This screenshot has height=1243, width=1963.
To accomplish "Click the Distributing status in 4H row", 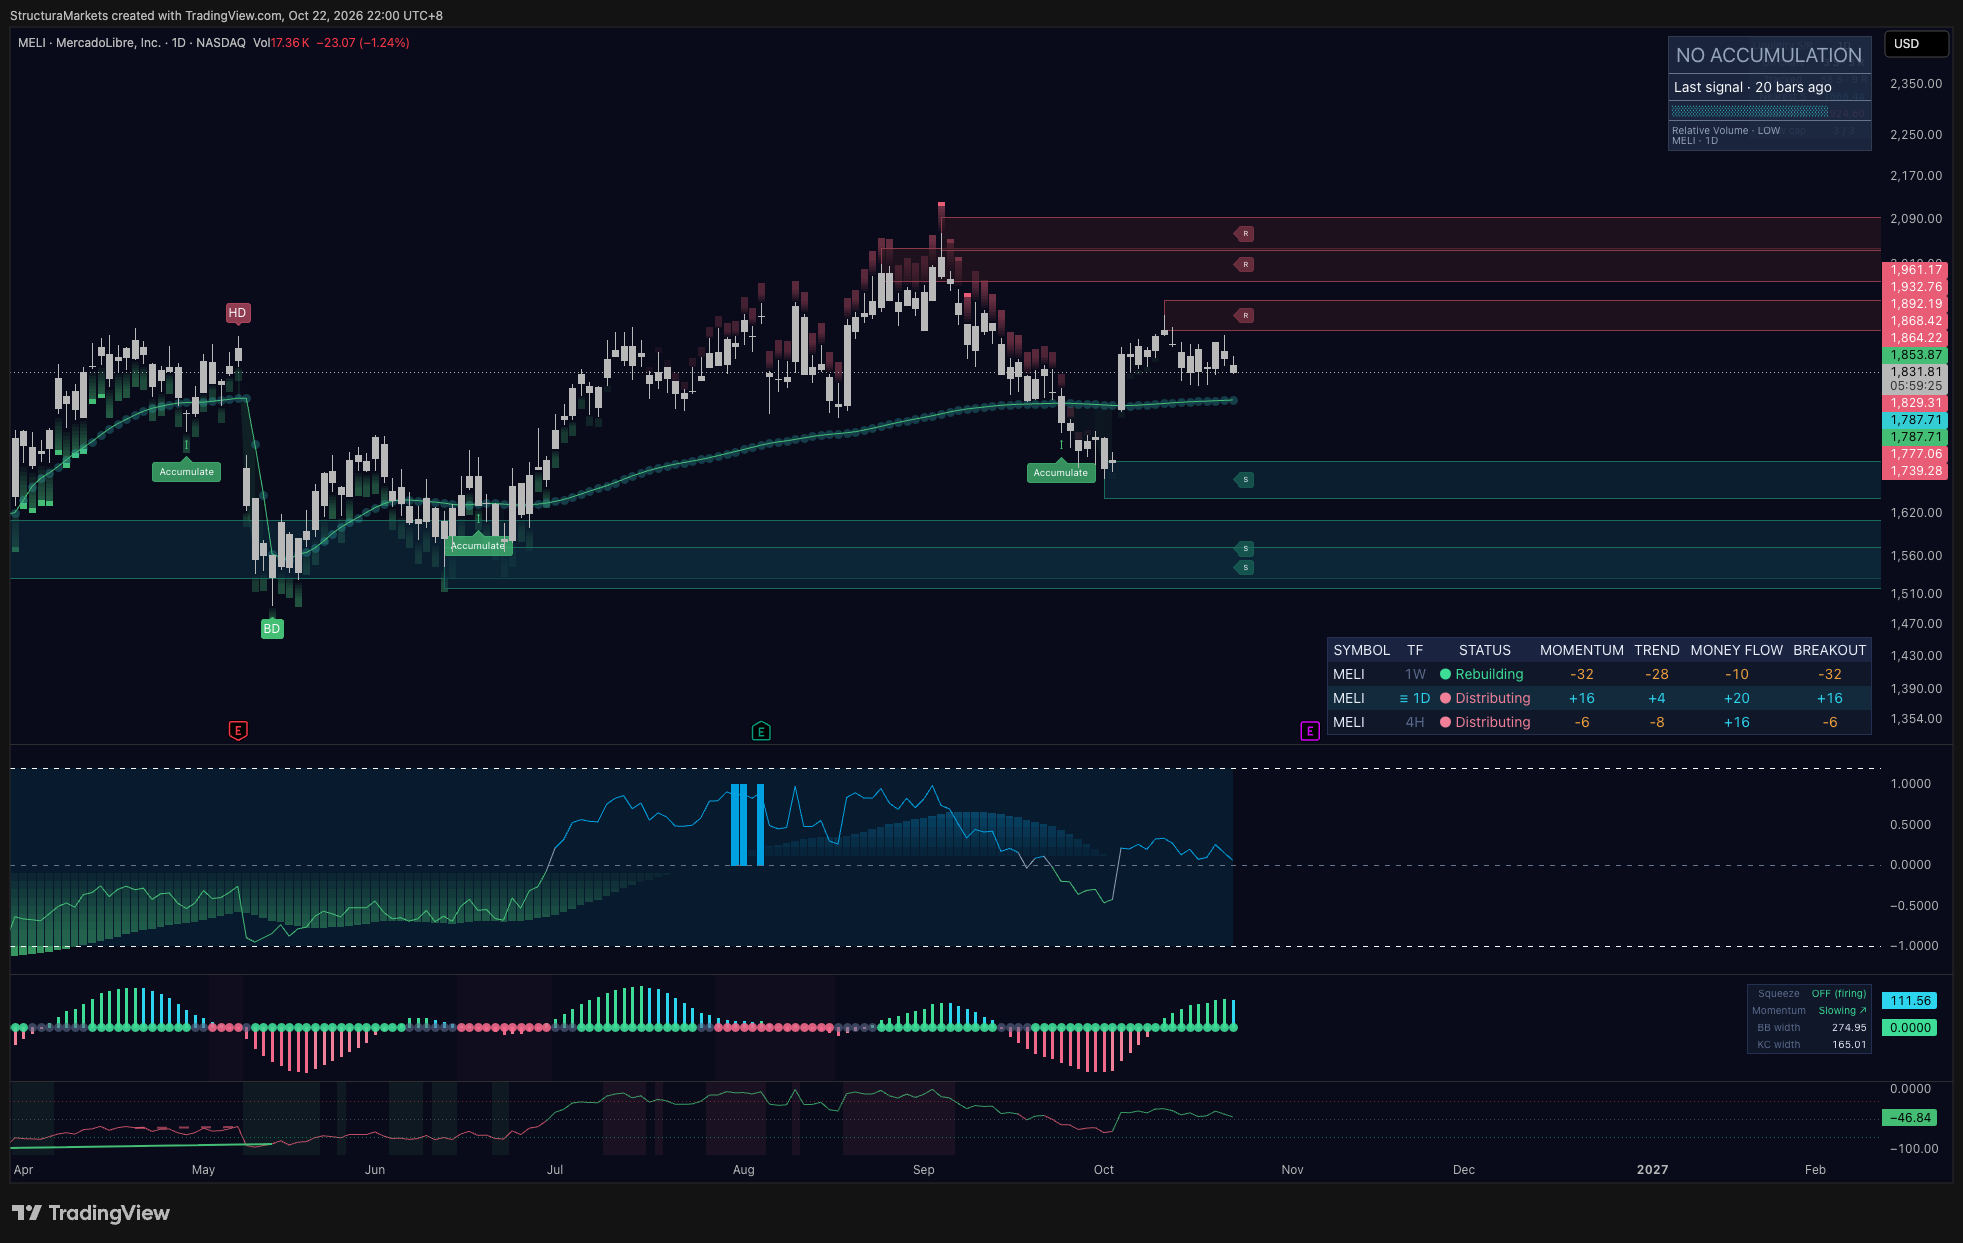I will (x=1492, y=722).
